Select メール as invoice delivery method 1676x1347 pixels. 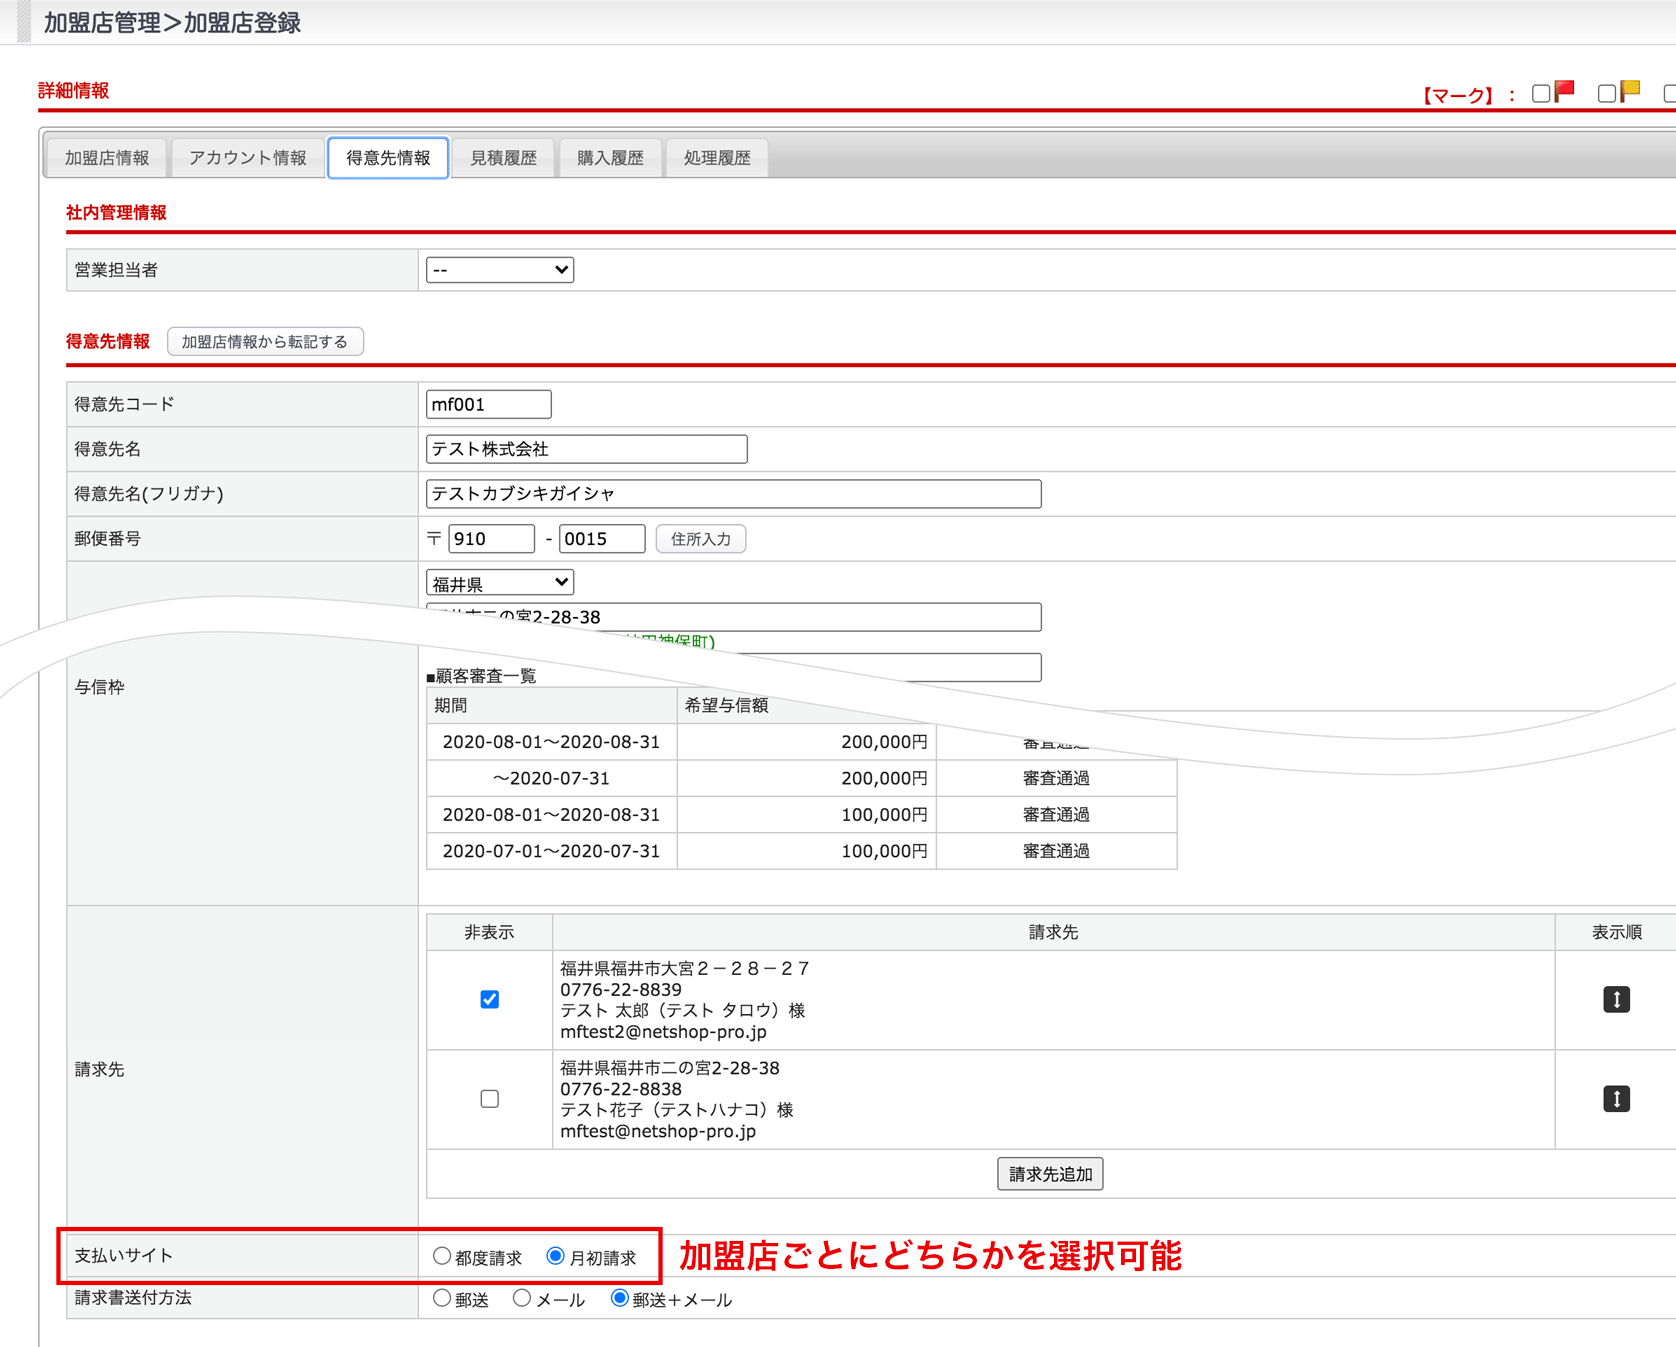point(522,1298)
